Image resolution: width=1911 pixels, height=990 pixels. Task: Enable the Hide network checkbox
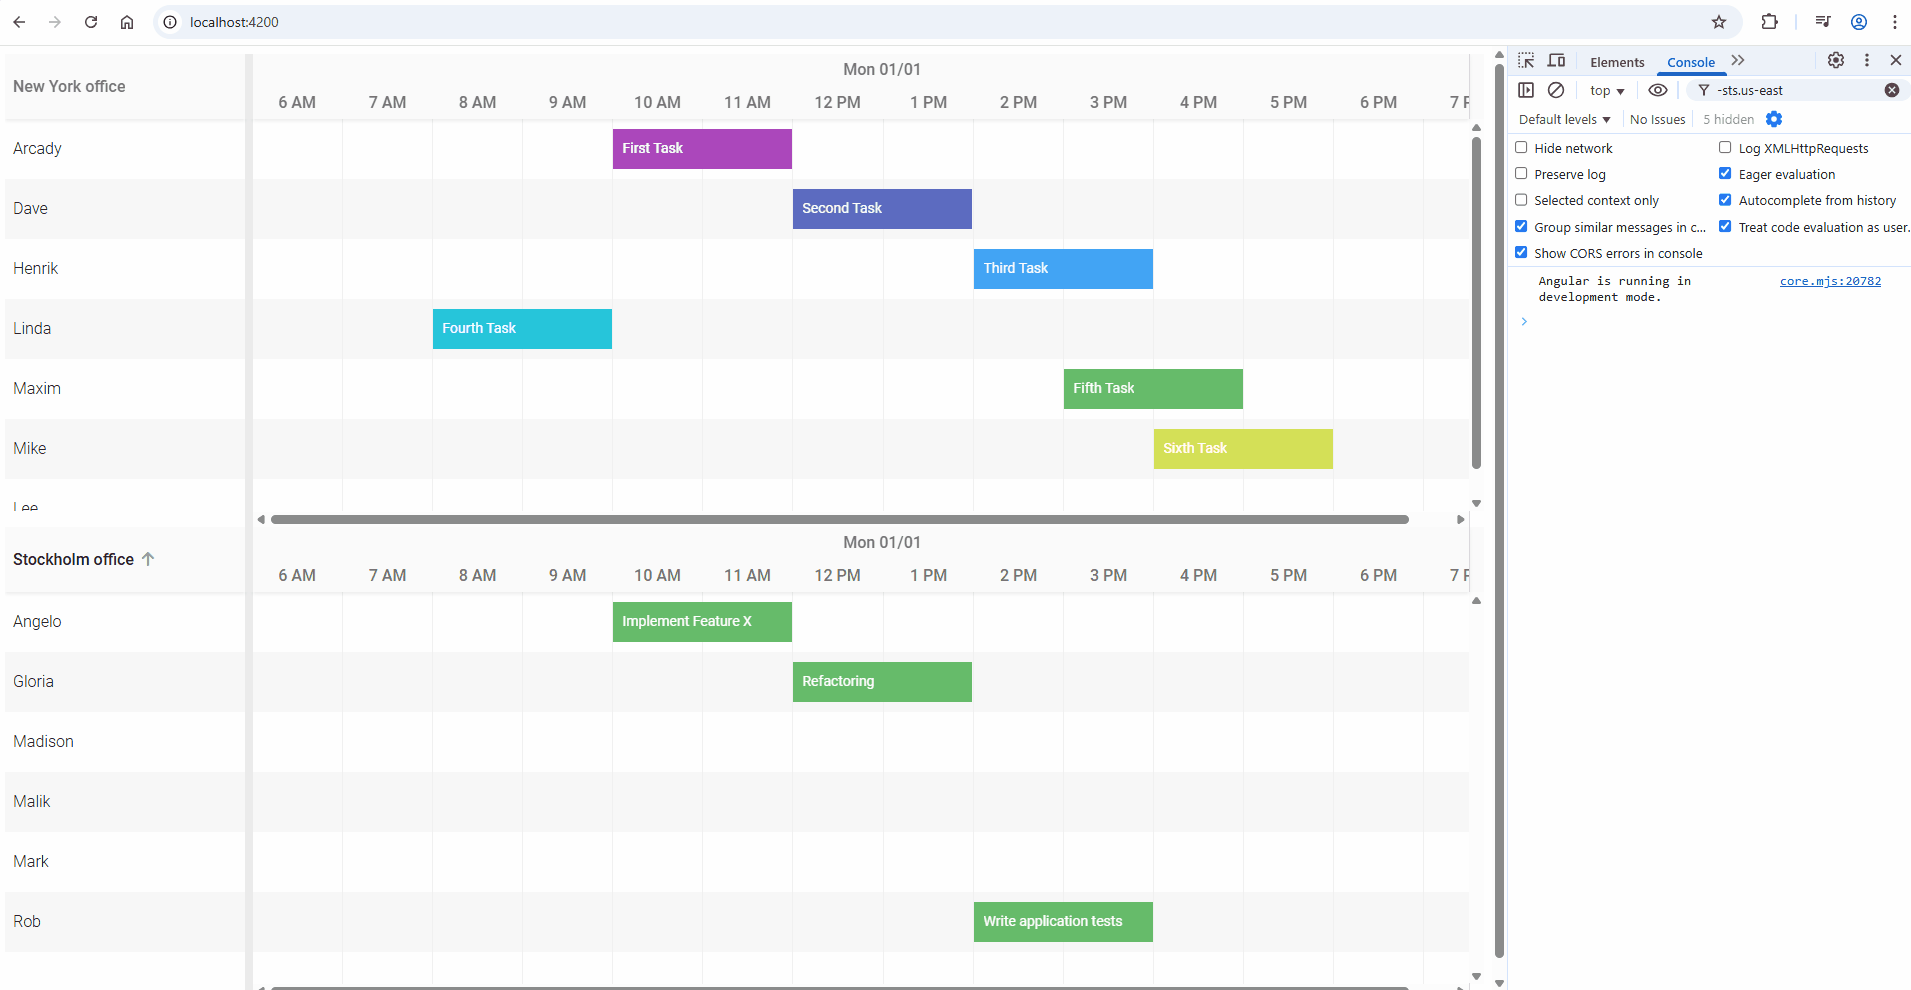[1522, 147]
